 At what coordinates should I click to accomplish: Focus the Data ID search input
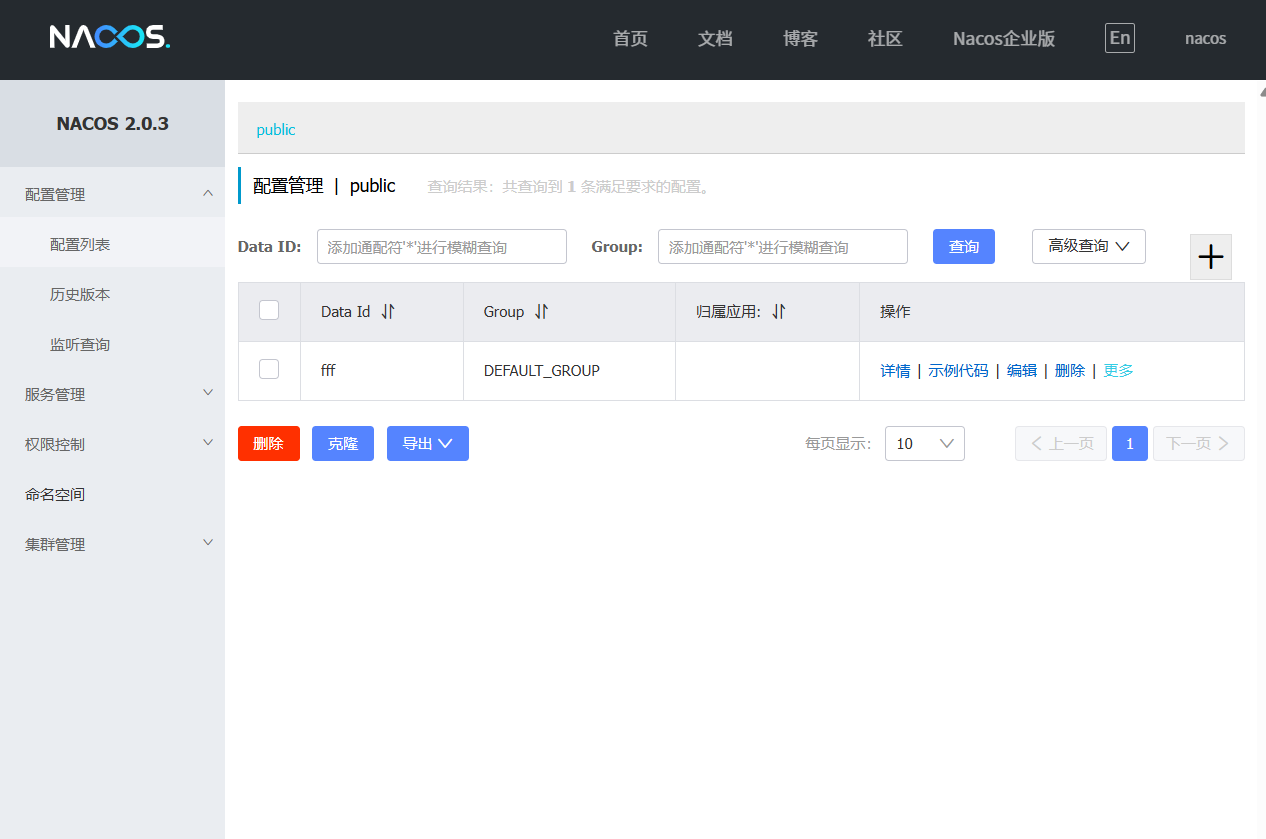pos(442,246)
